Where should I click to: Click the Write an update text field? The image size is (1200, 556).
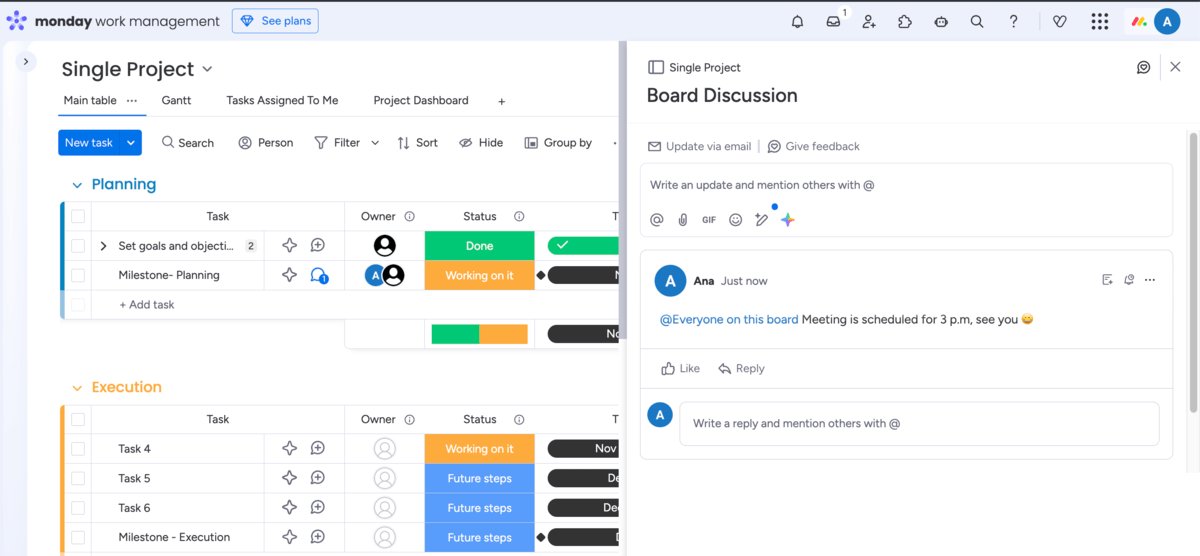point(906,186)
